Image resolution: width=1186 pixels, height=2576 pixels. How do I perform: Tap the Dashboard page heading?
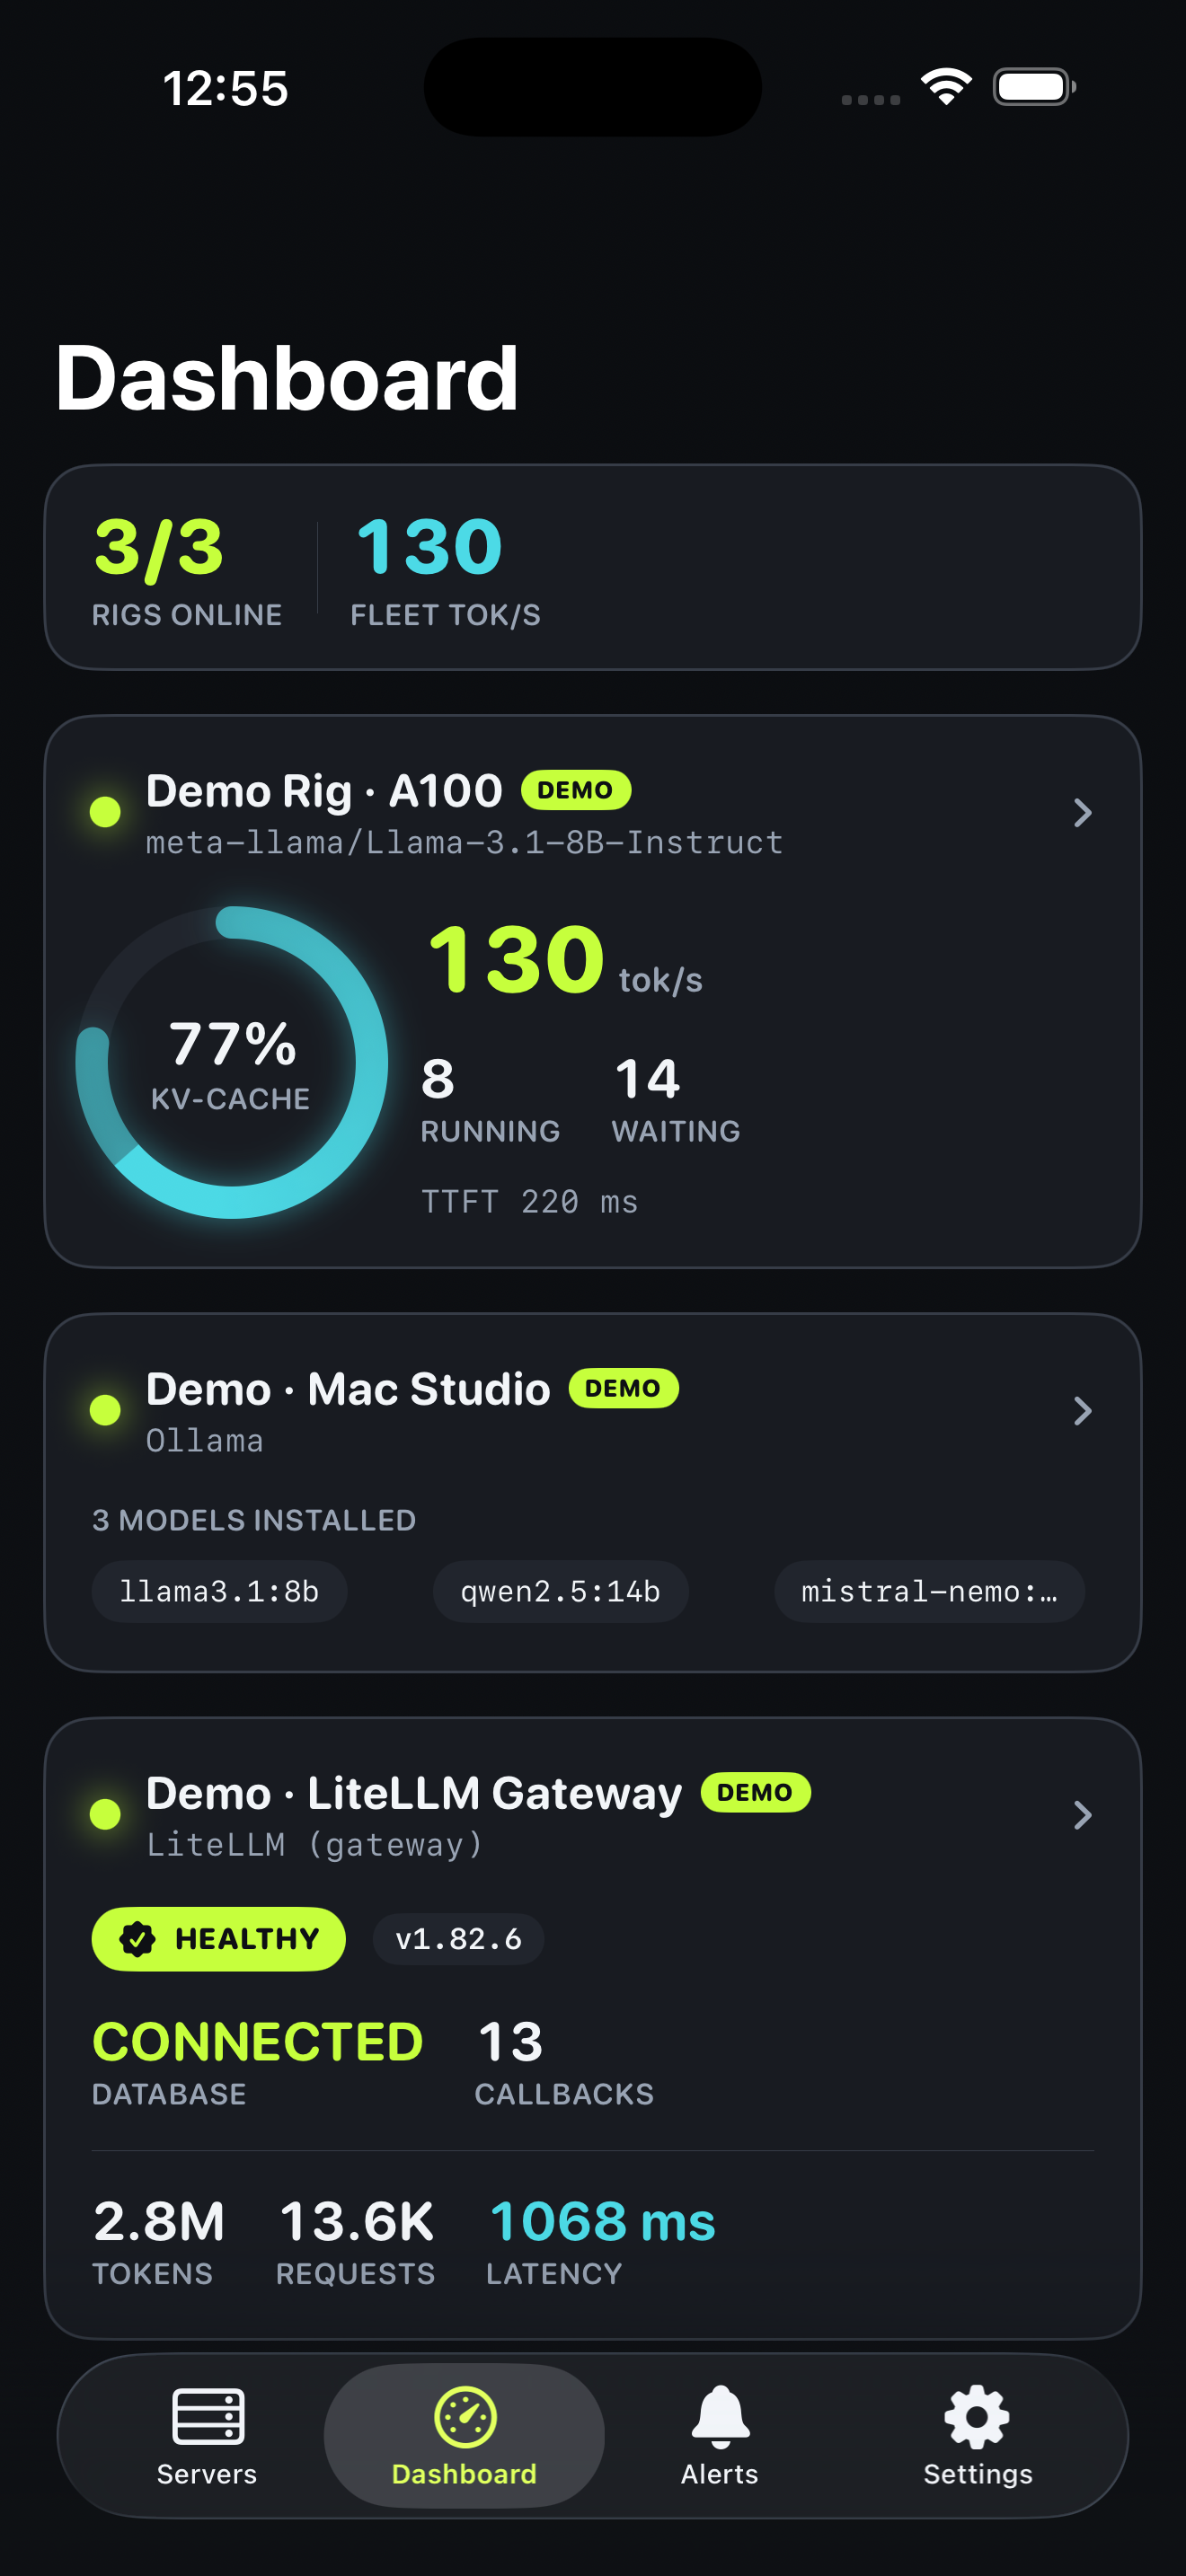(287, 378)
